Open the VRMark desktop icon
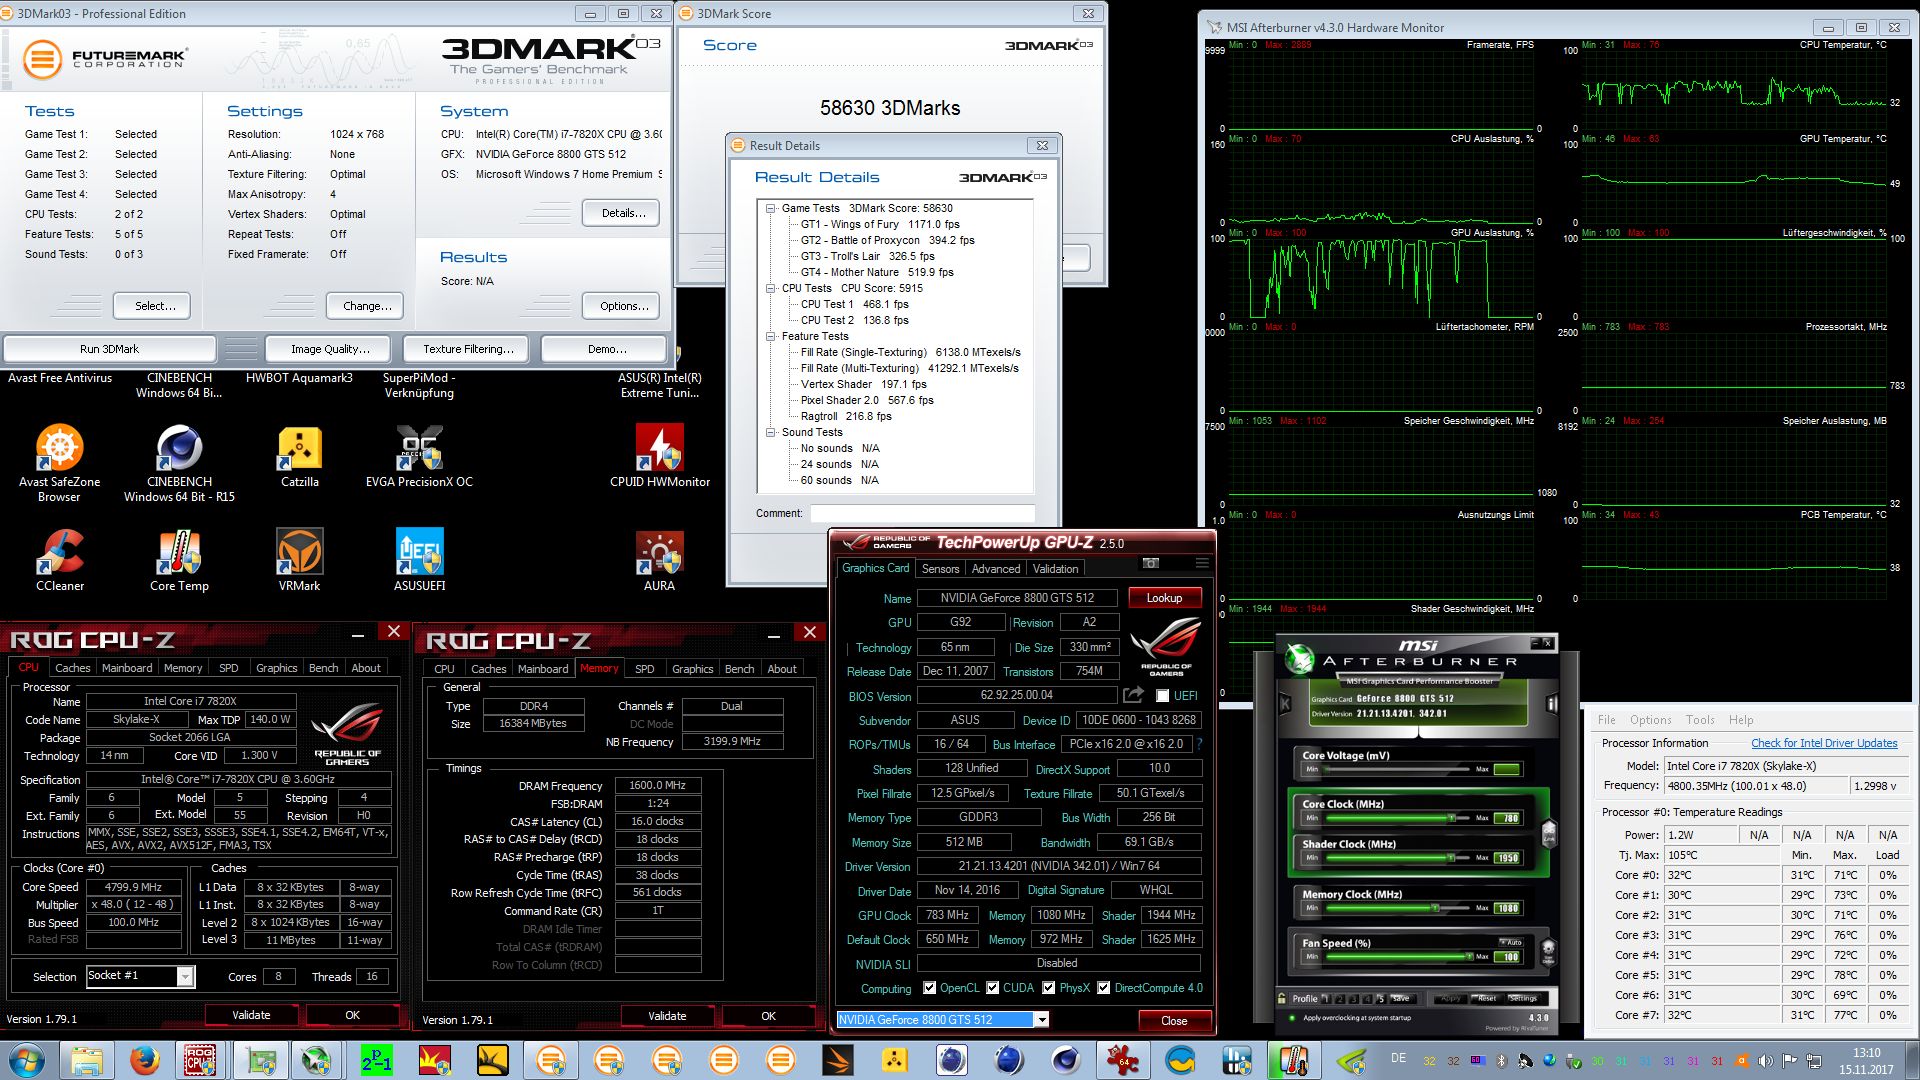Screen dimensions: 1920x1080 [x=299, y=560]
